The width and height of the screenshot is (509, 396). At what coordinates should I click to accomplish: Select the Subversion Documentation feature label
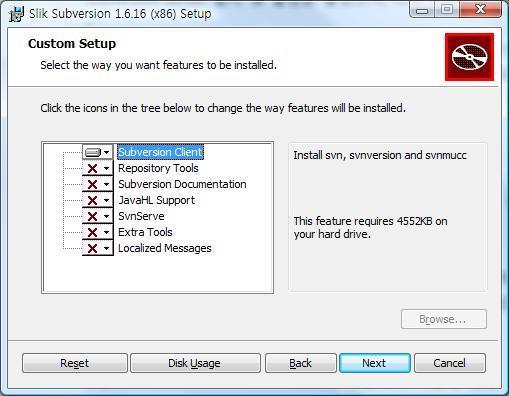pyautogui.click(x=182, y=184)
